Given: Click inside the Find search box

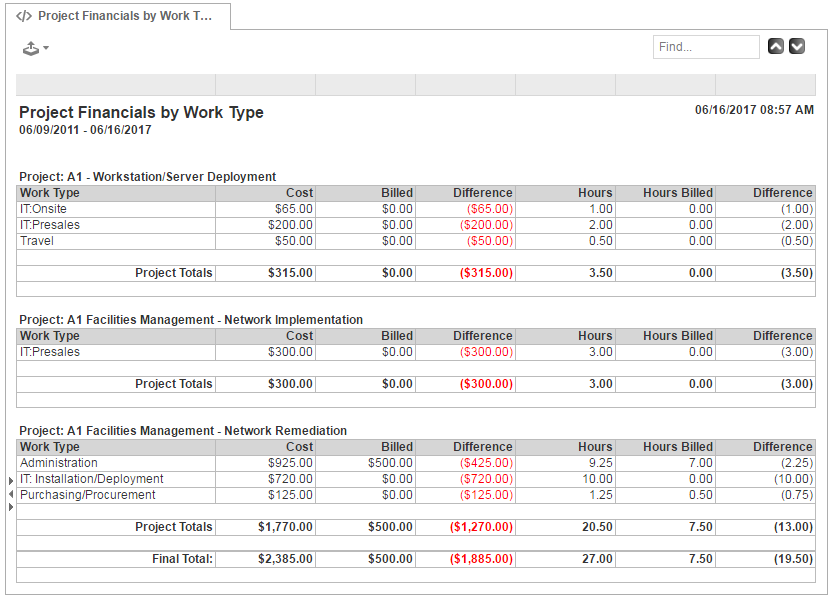Looking at the screenshot, I should (706, 46).
